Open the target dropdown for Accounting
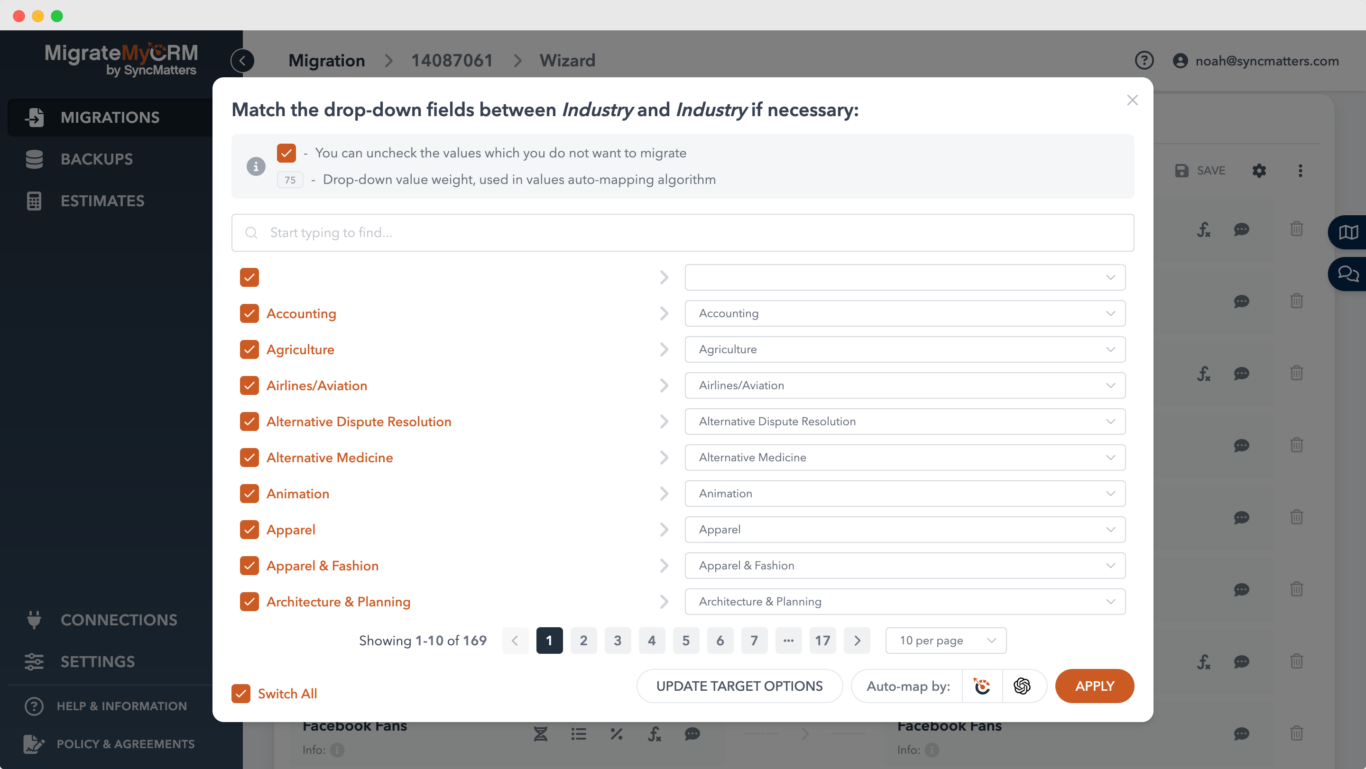The image size is (1366, 769). 904,313
